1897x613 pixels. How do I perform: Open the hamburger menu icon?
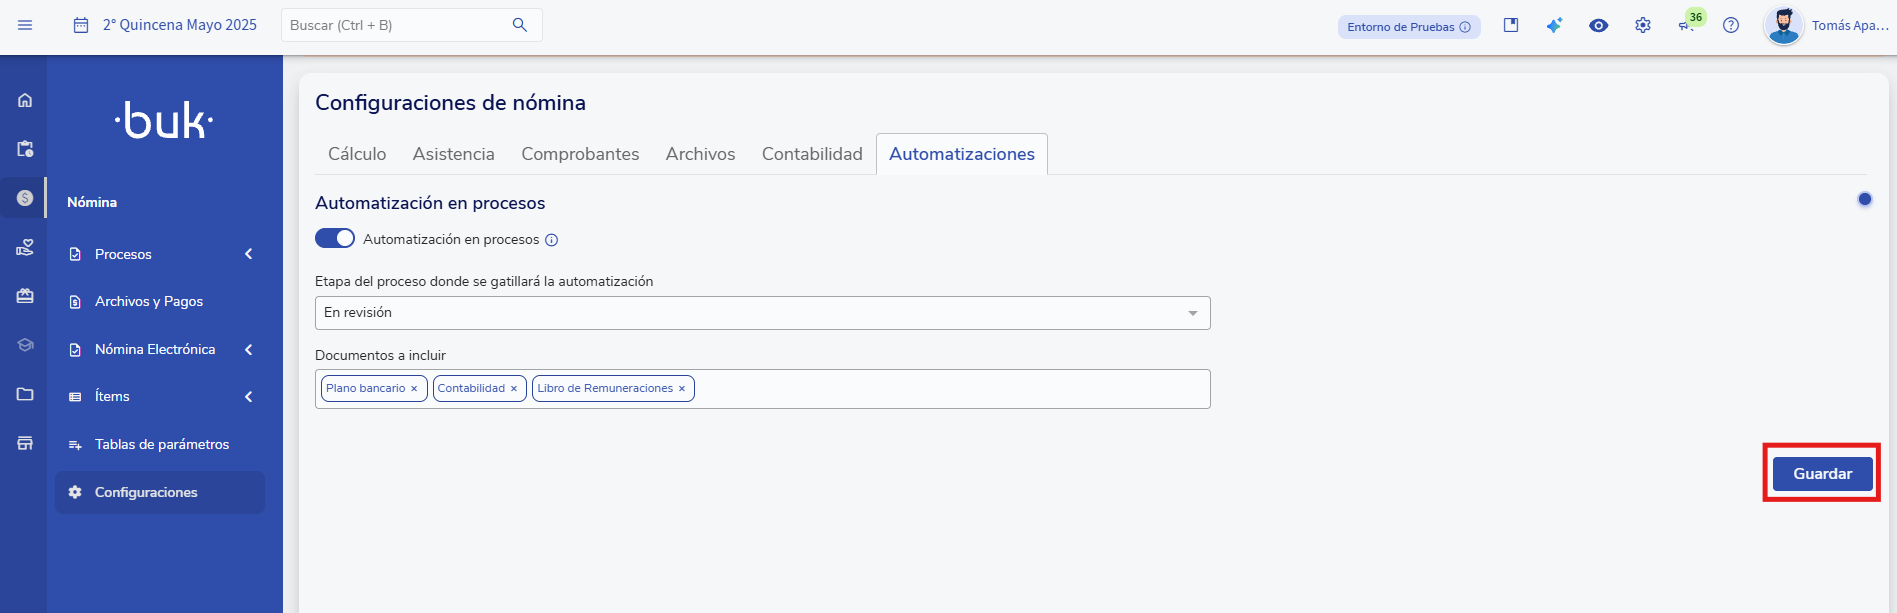click(x=25, y=25)
